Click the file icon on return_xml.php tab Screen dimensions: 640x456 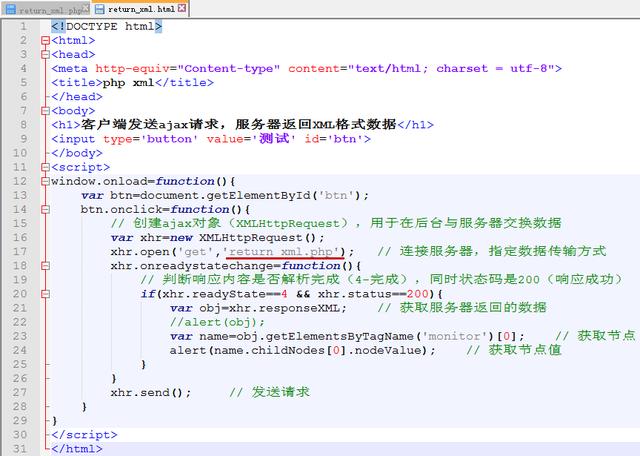(9, 9)
